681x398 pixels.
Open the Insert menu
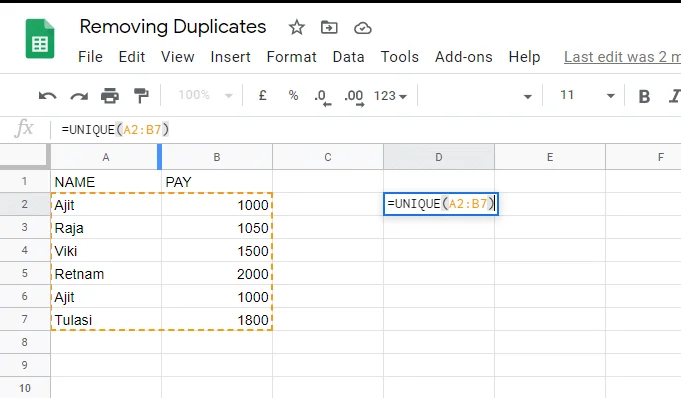pyautogui.click(x=230, y=57)
